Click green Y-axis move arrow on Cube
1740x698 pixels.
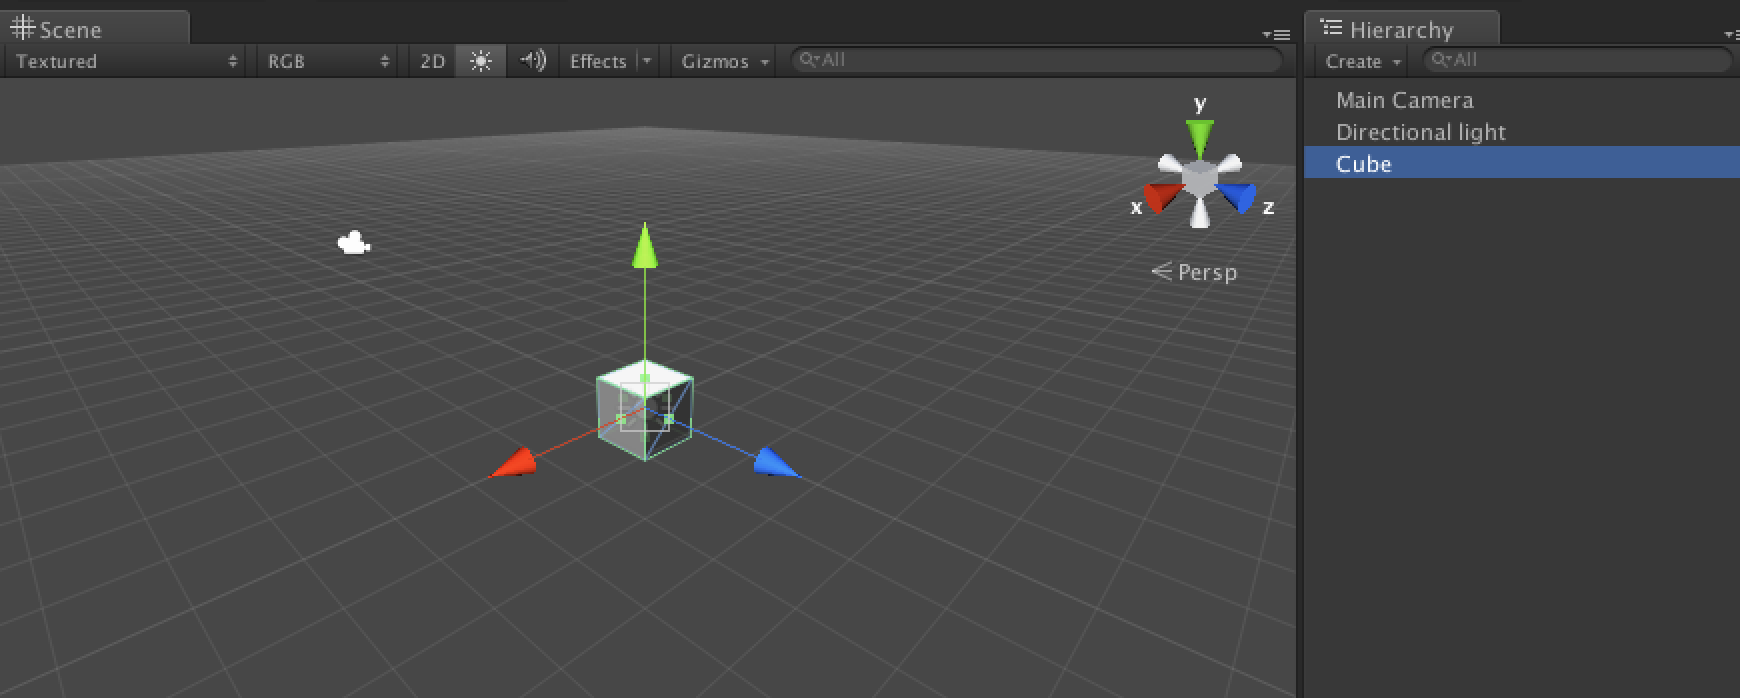pos(645,246)
